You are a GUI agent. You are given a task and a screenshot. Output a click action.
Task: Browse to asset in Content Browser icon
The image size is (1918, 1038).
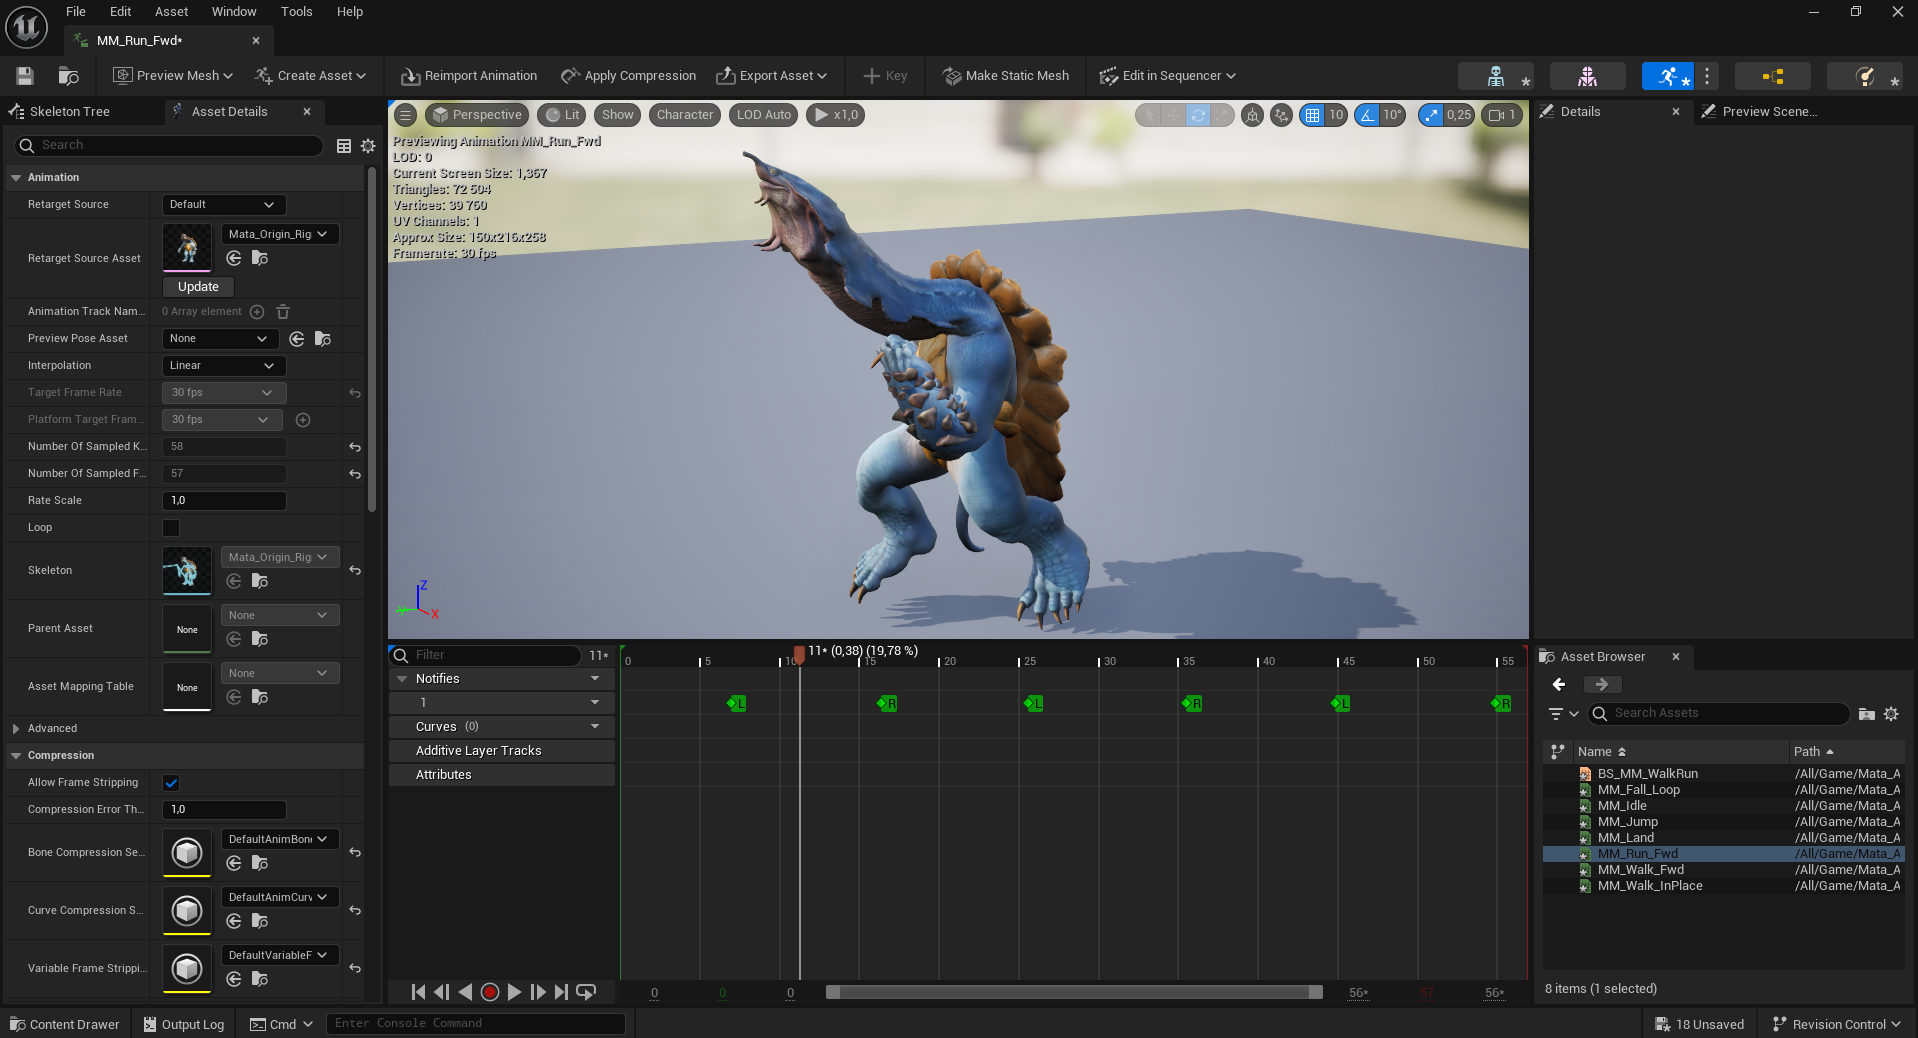tap(68, 76)
